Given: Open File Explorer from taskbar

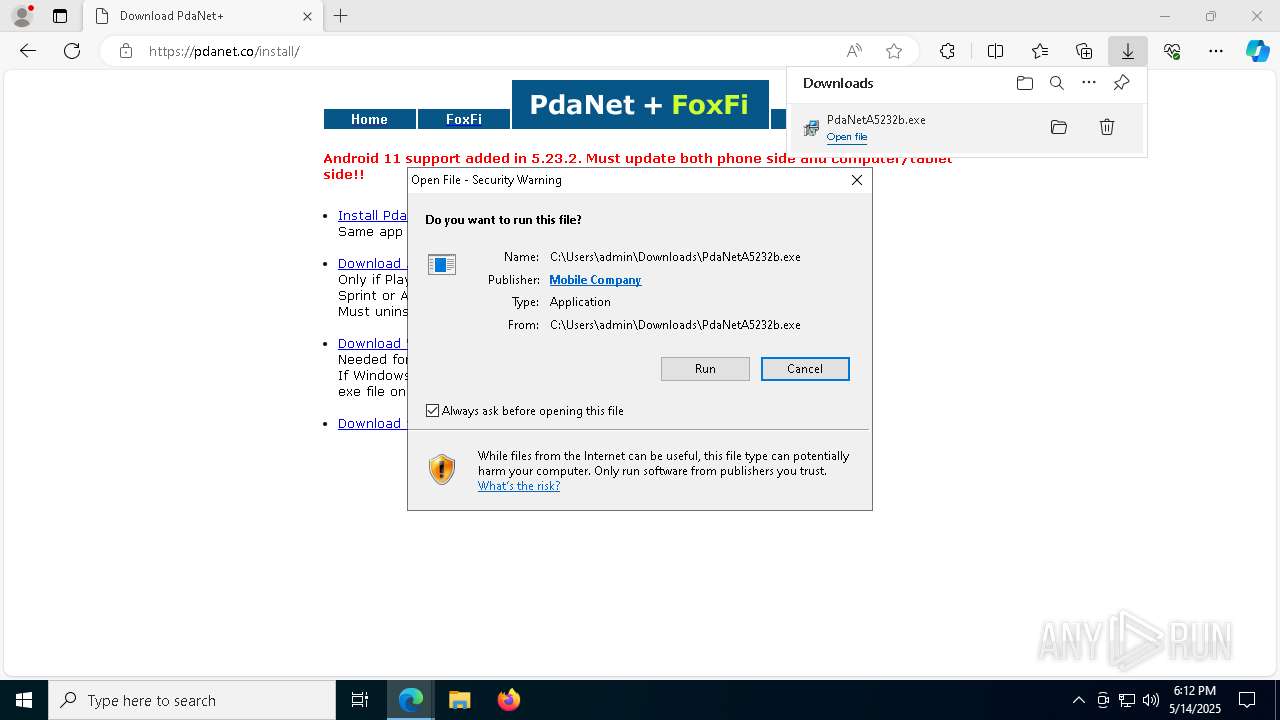Looking at the screenshot, I should [460, 700].
